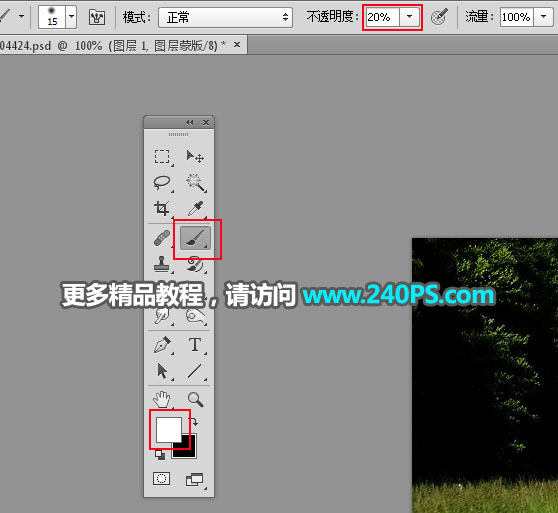Swap foreground and background colors
558x513 pixels.
(195, 422)
